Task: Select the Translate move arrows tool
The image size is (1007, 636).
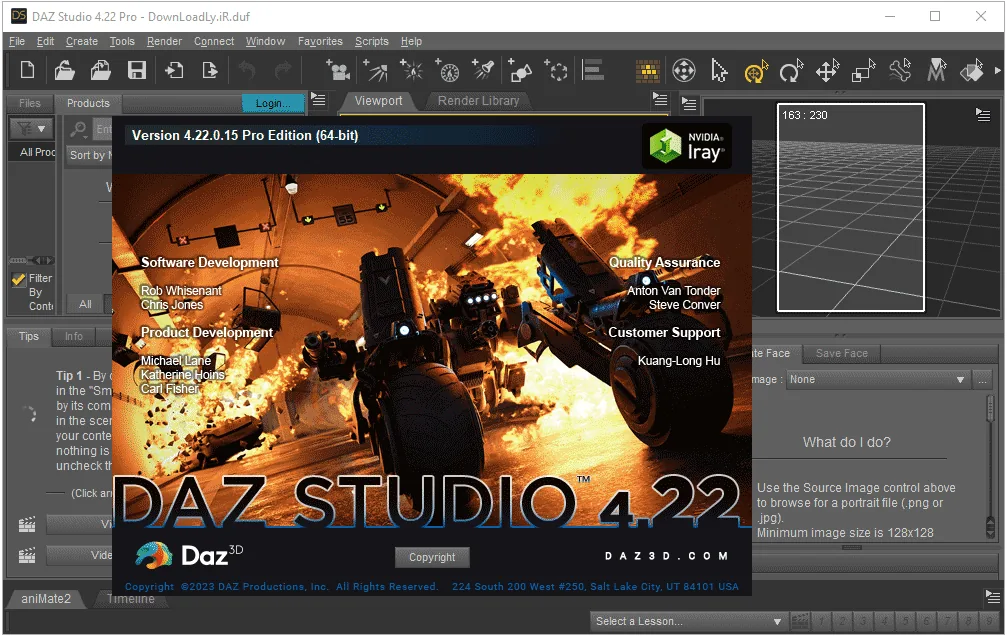Action: [827, 71]
